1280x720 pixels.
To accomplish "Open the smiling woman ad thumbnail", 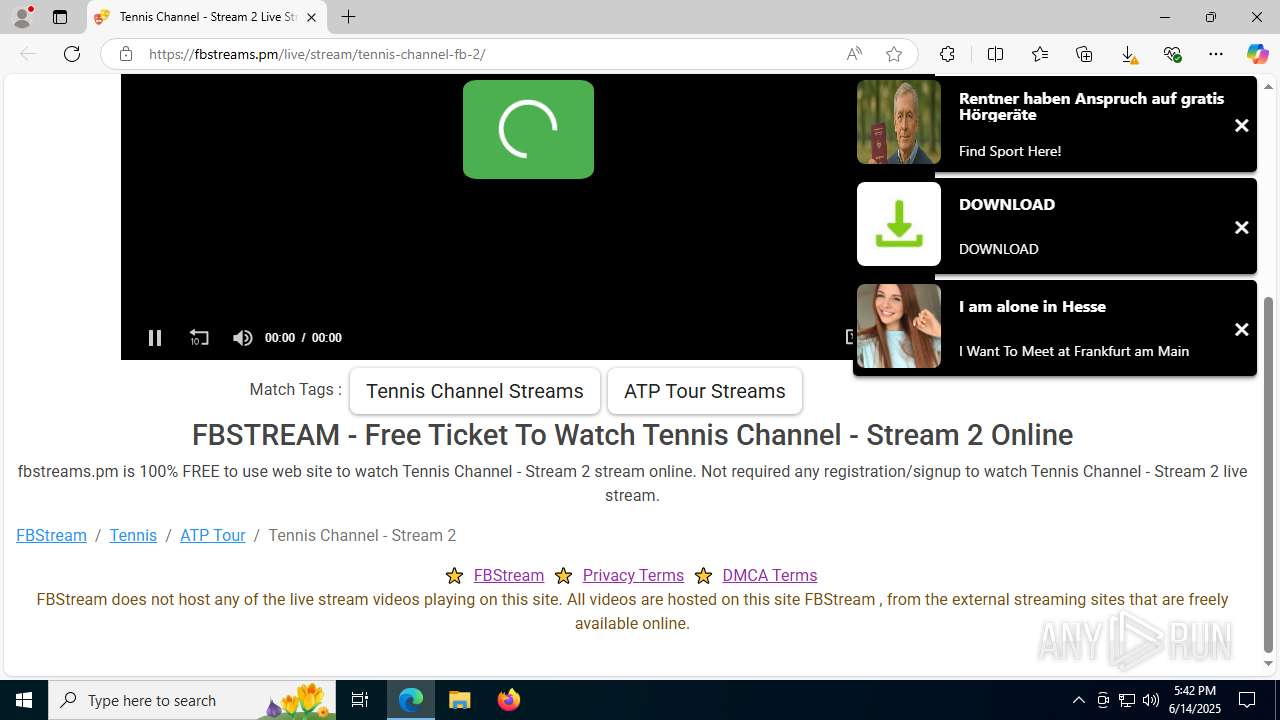I will (899, 326).
